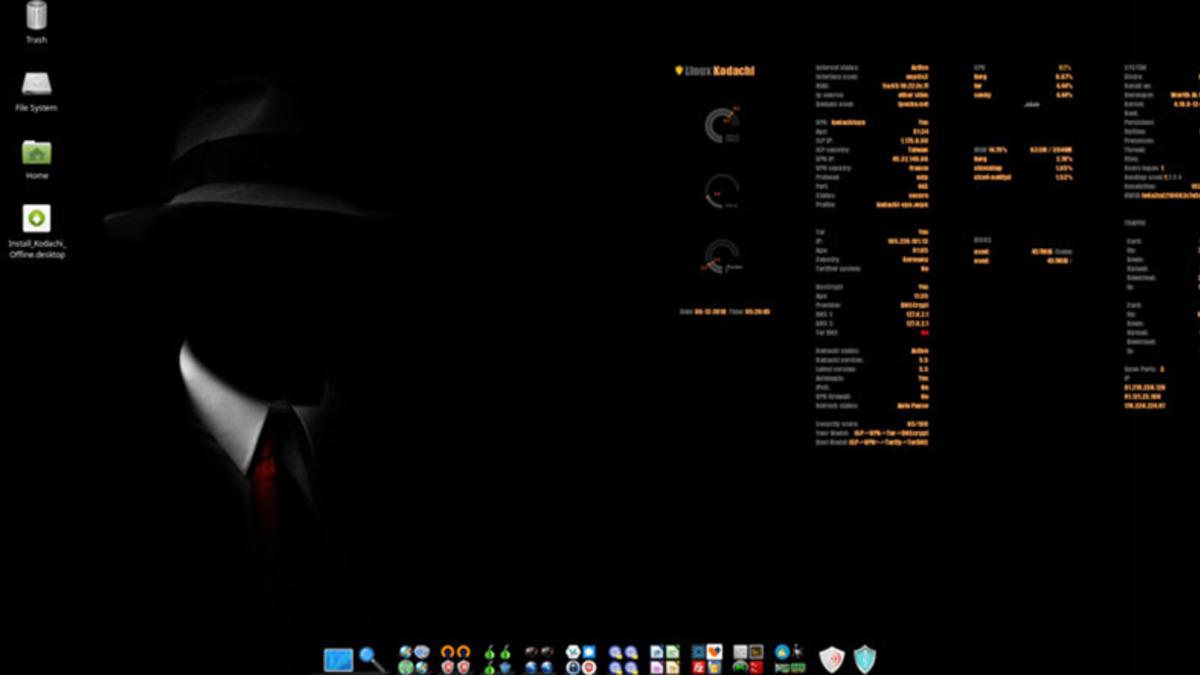The image size is (1200, 675).
Task: Click the blue show-desktop icon in dock
Action: [x=338, y=660]
